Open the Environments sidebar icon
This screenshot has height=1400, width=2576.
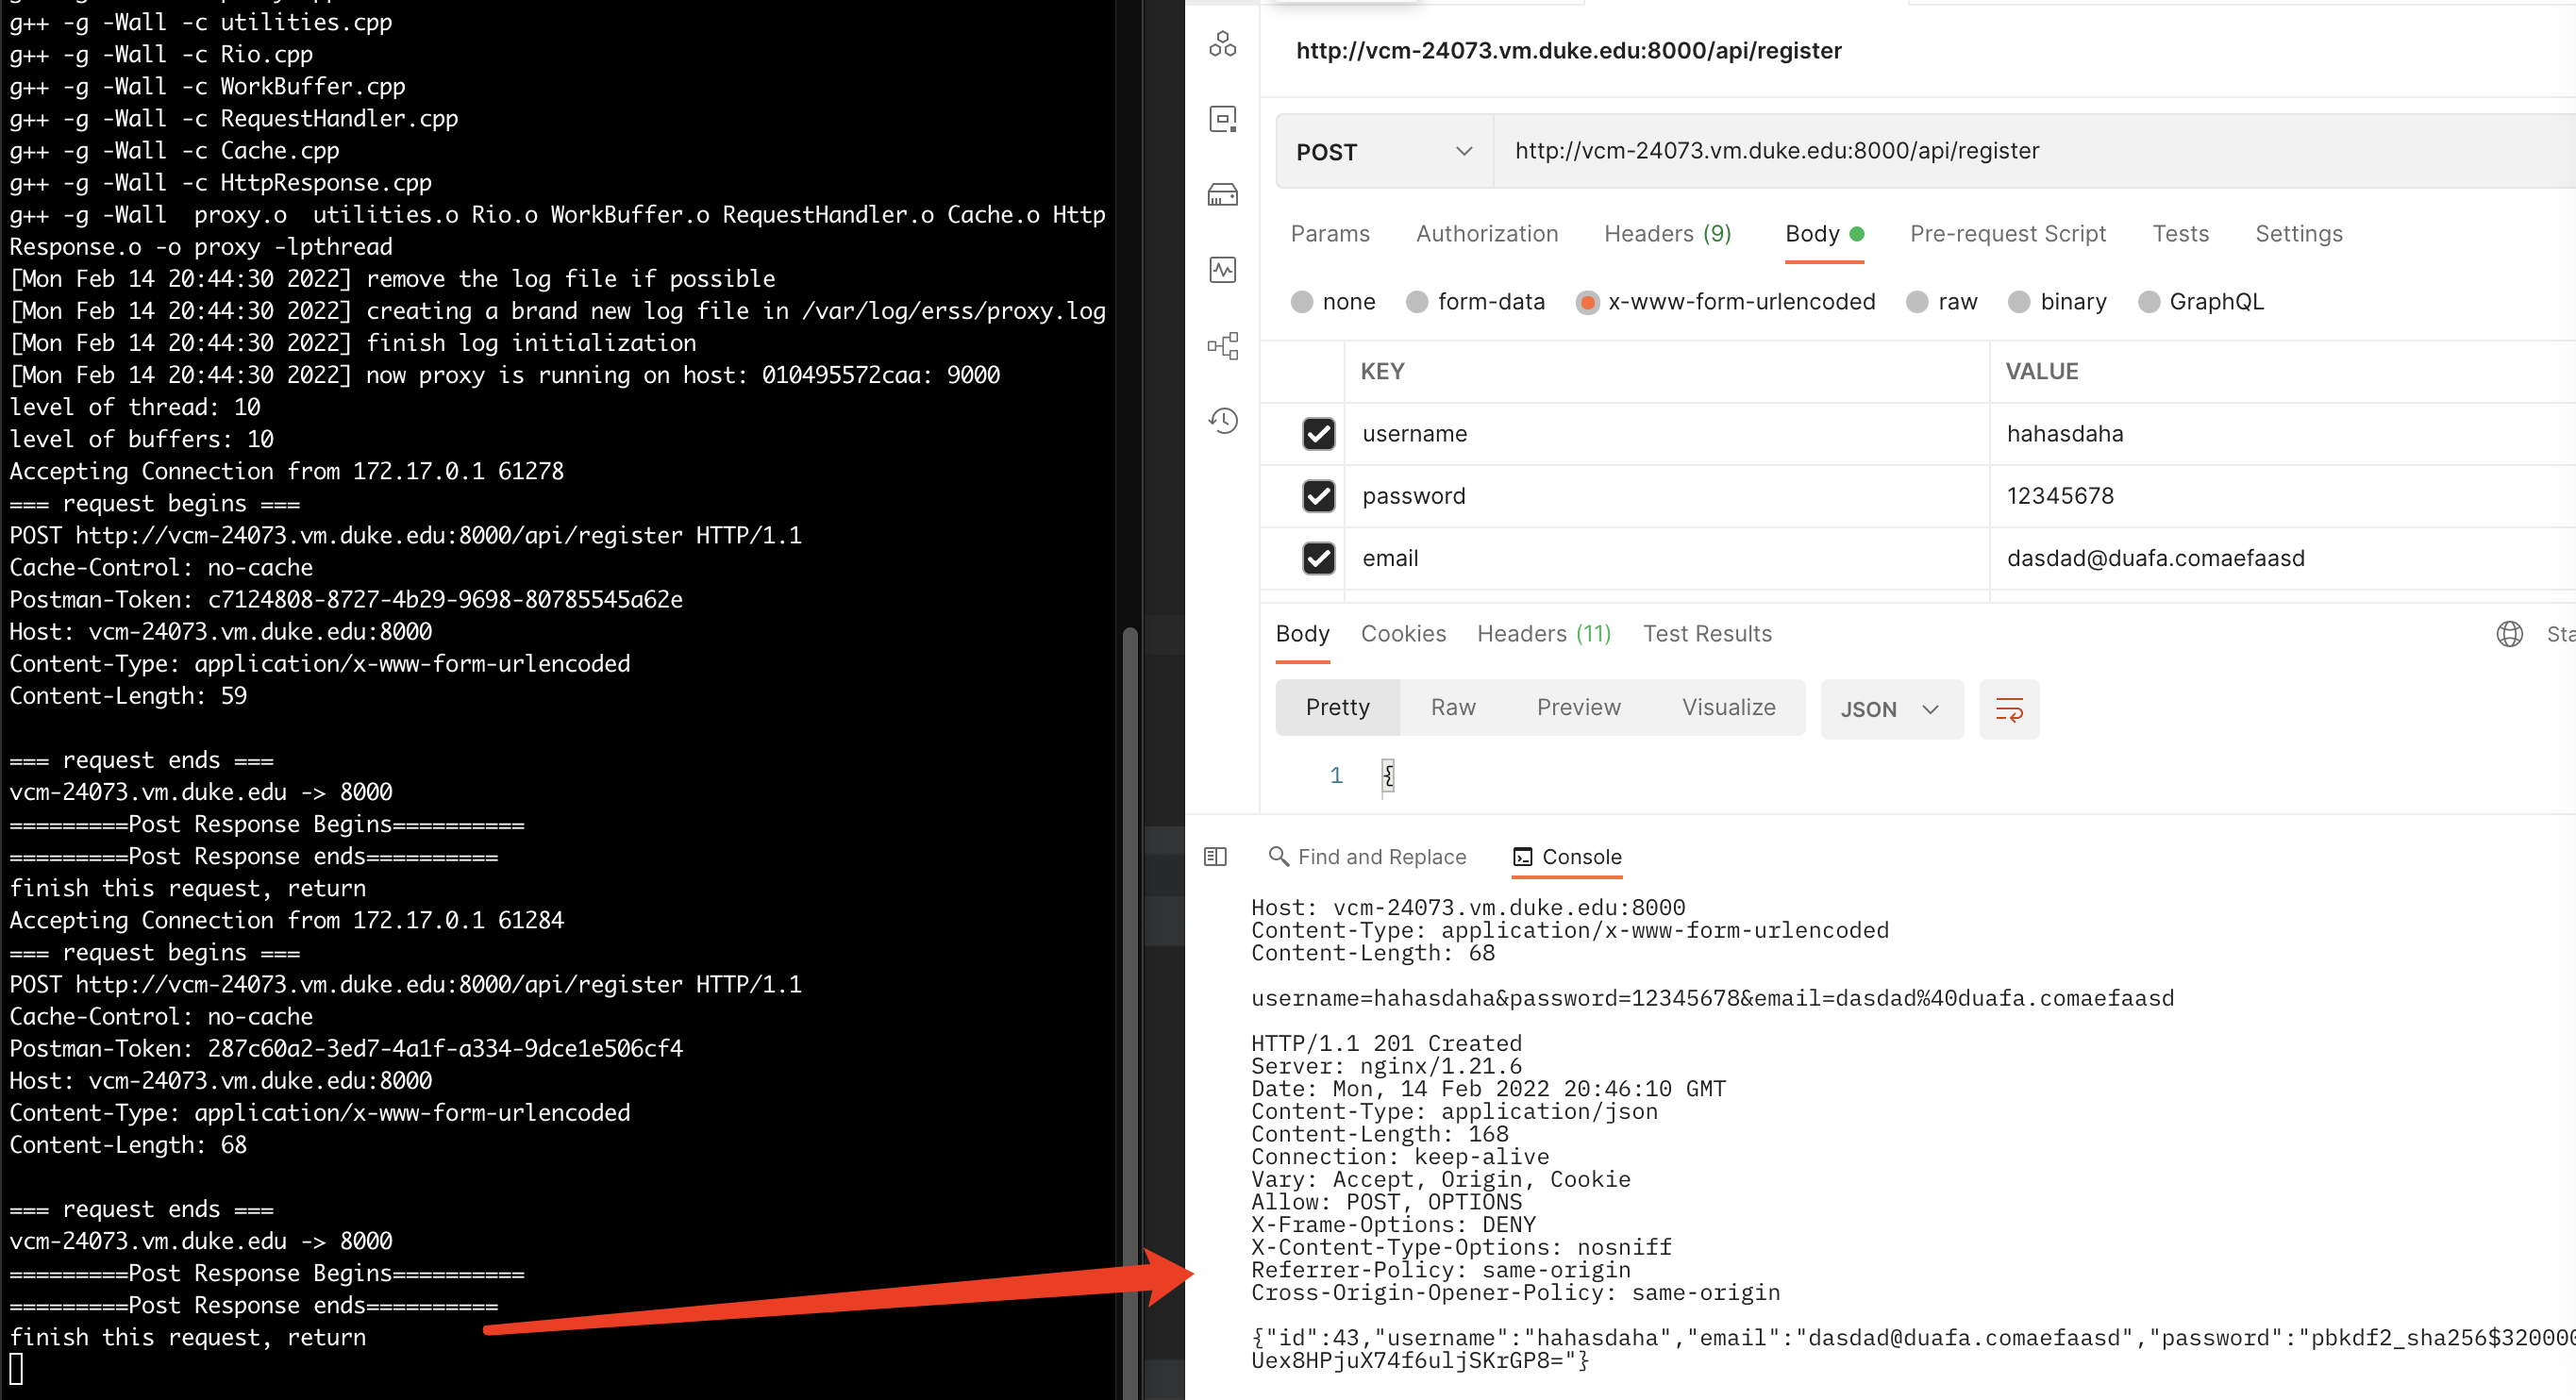(1222, 119)
